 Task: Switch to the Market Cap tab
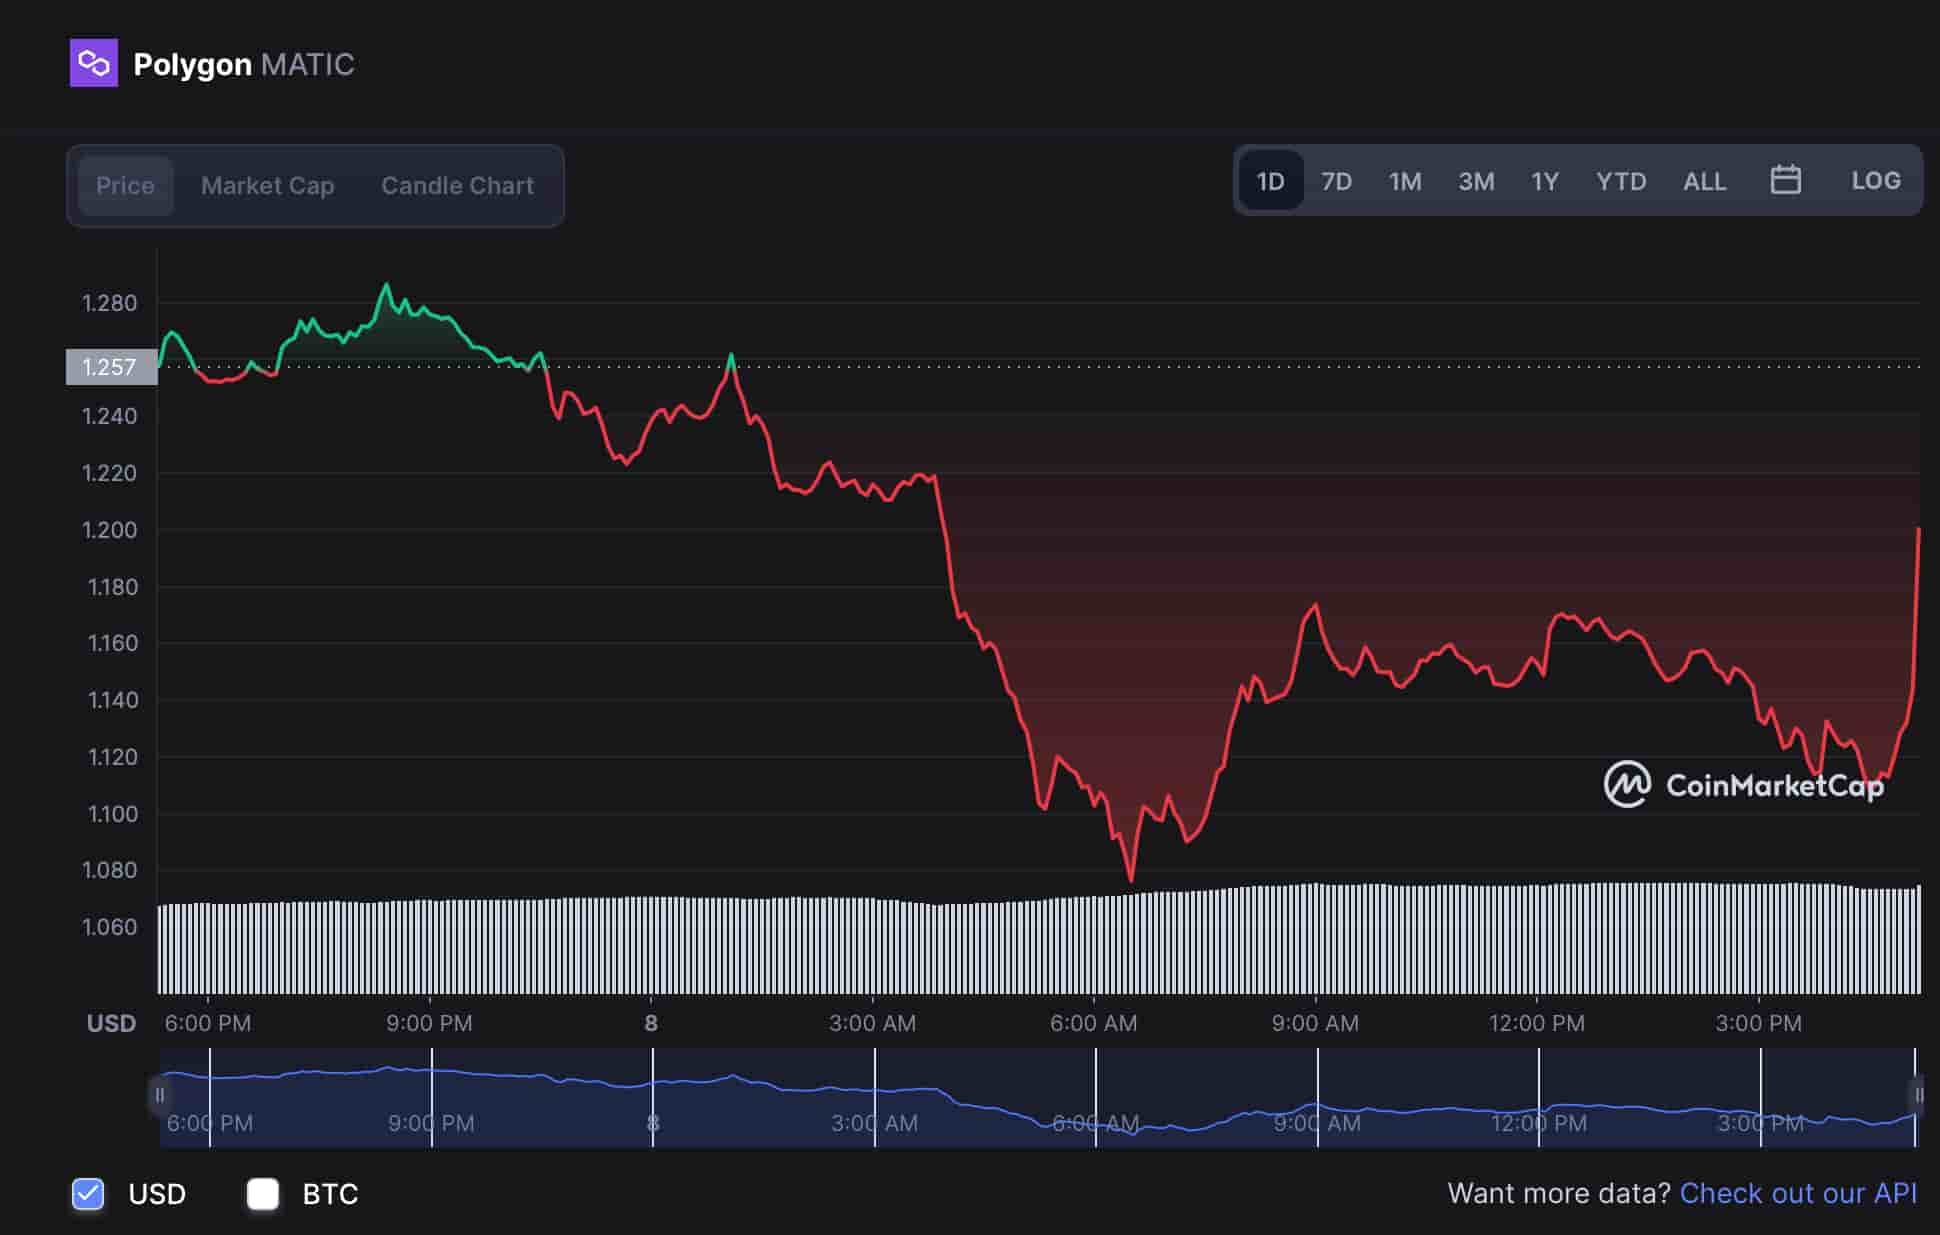click(267, 185)
